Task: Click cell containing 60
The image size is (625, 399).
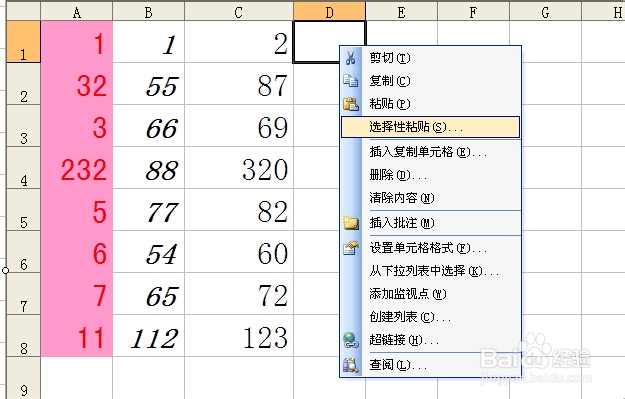Action: [239, 252]
